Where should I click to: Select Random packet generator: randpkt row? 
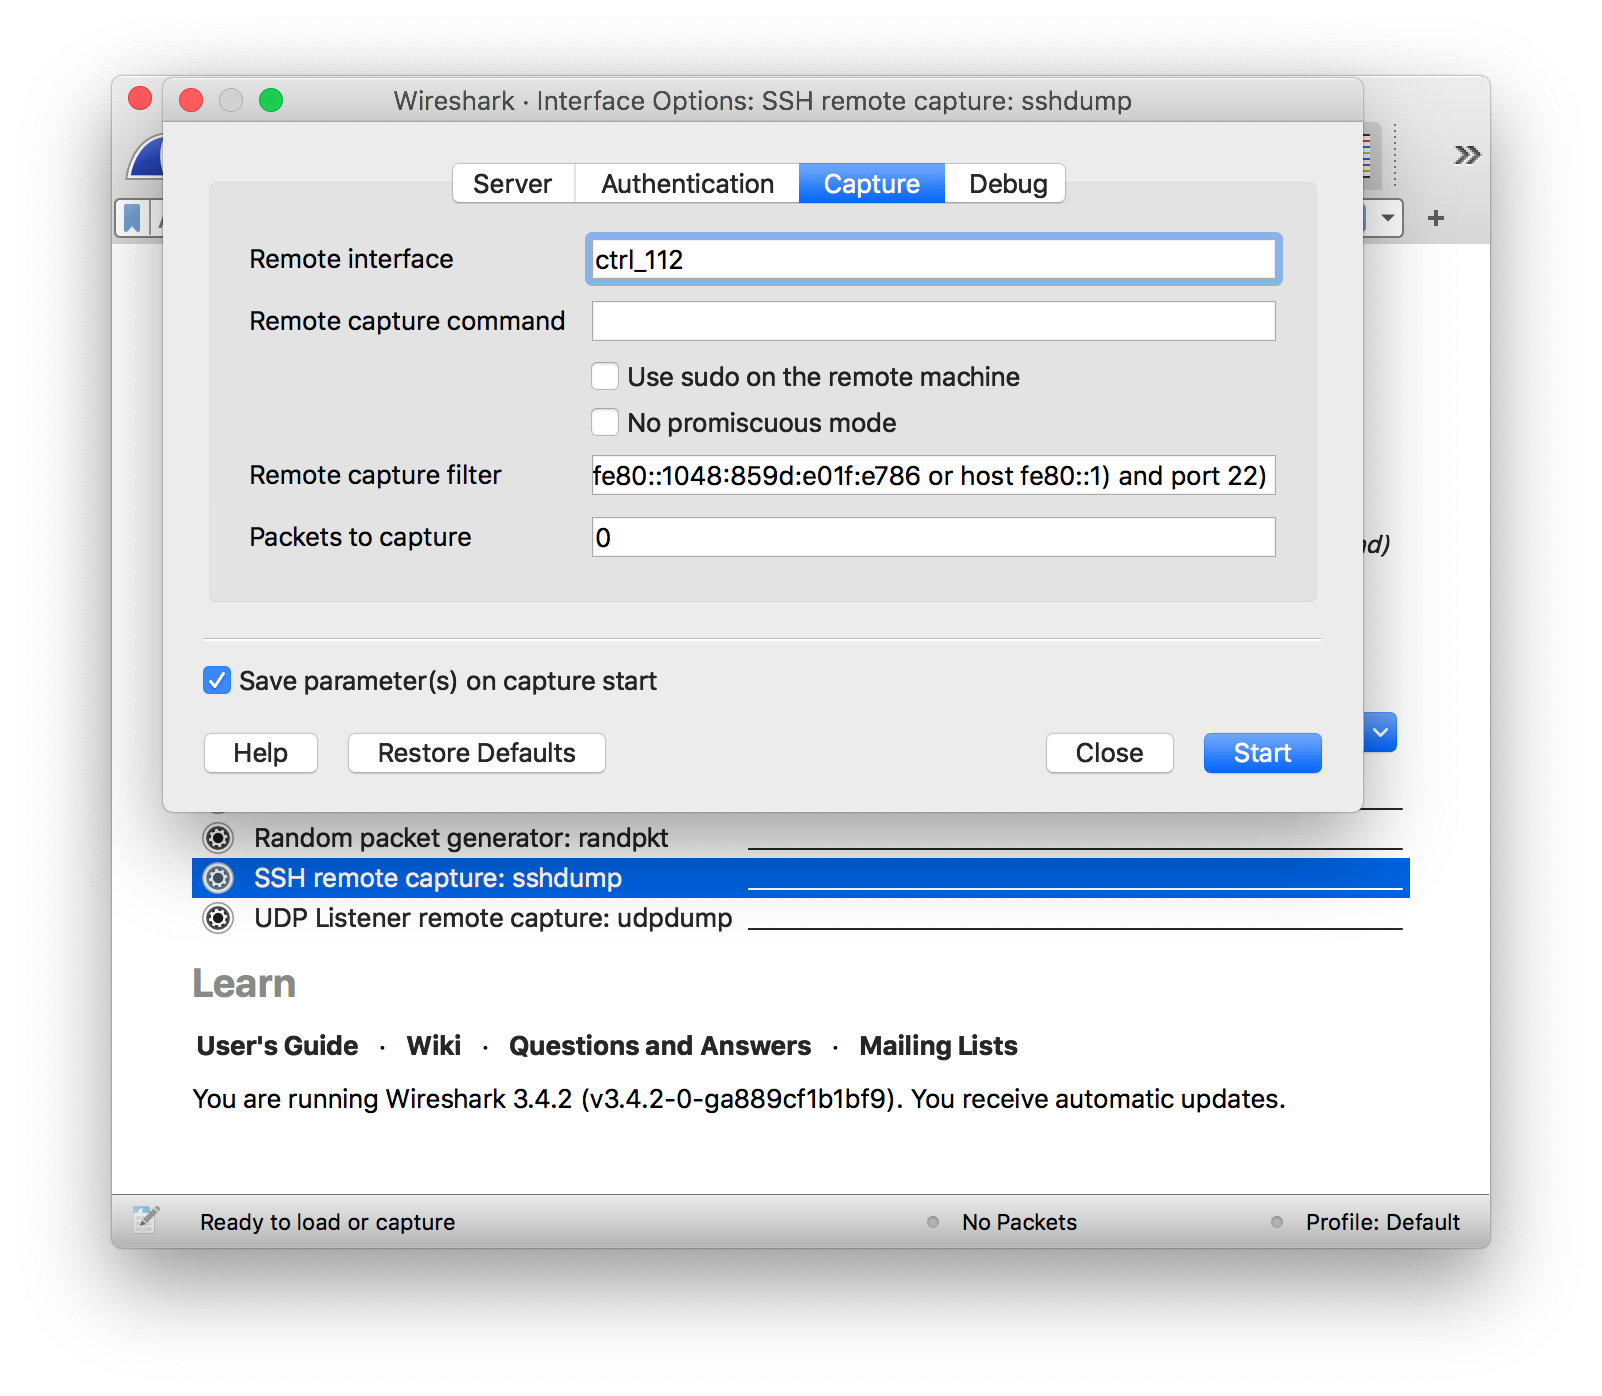coord(800,838)
